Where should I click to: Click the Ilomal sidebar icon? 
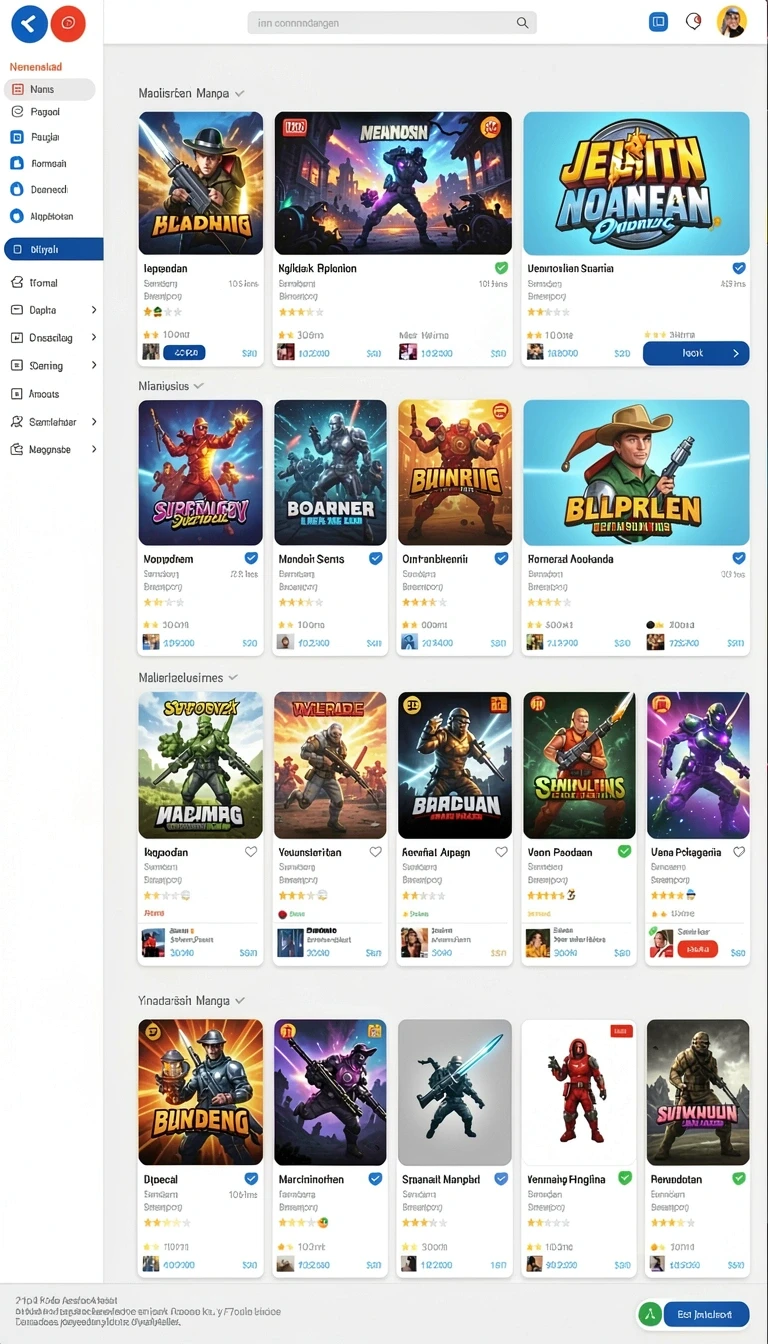coord(16,283)
